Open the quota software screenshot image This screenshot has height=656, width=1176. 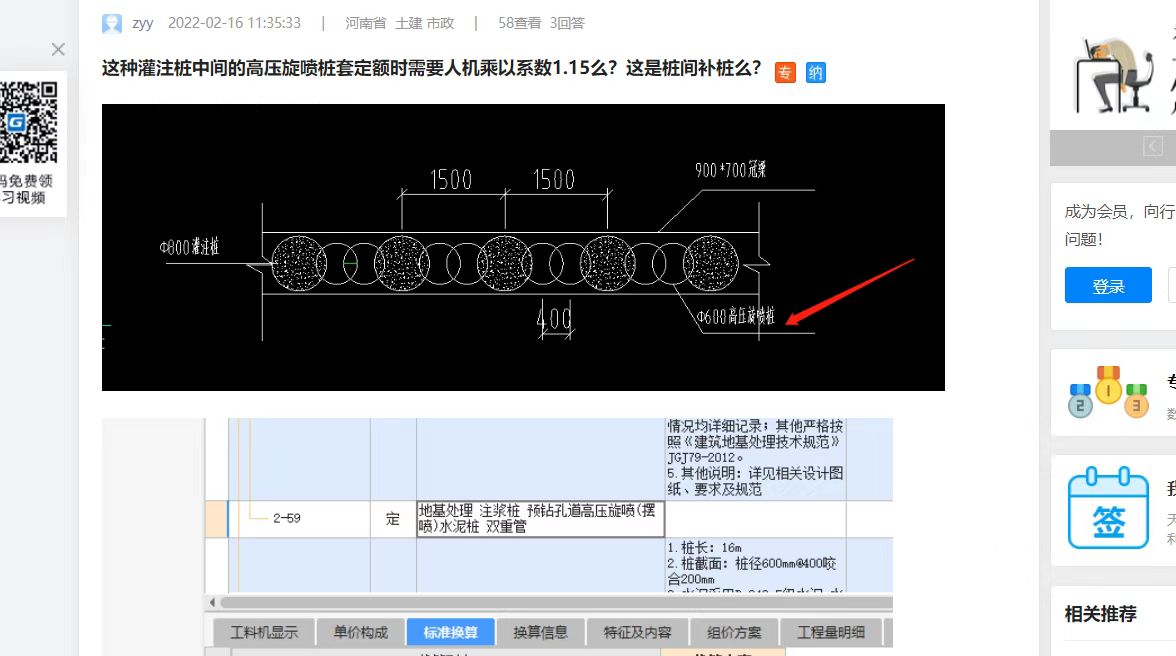pyautogui.click(x=497, y=537)
